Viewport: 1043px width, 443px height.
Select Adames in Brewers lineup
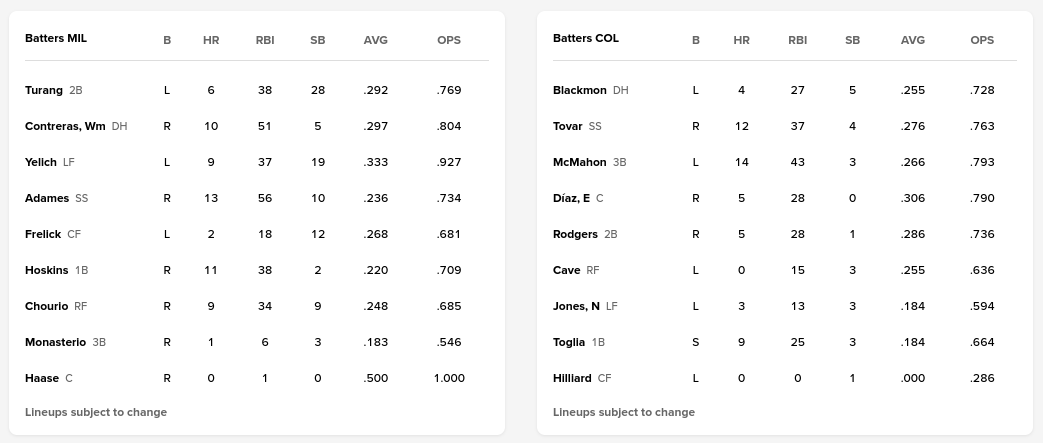pos(47,198)
